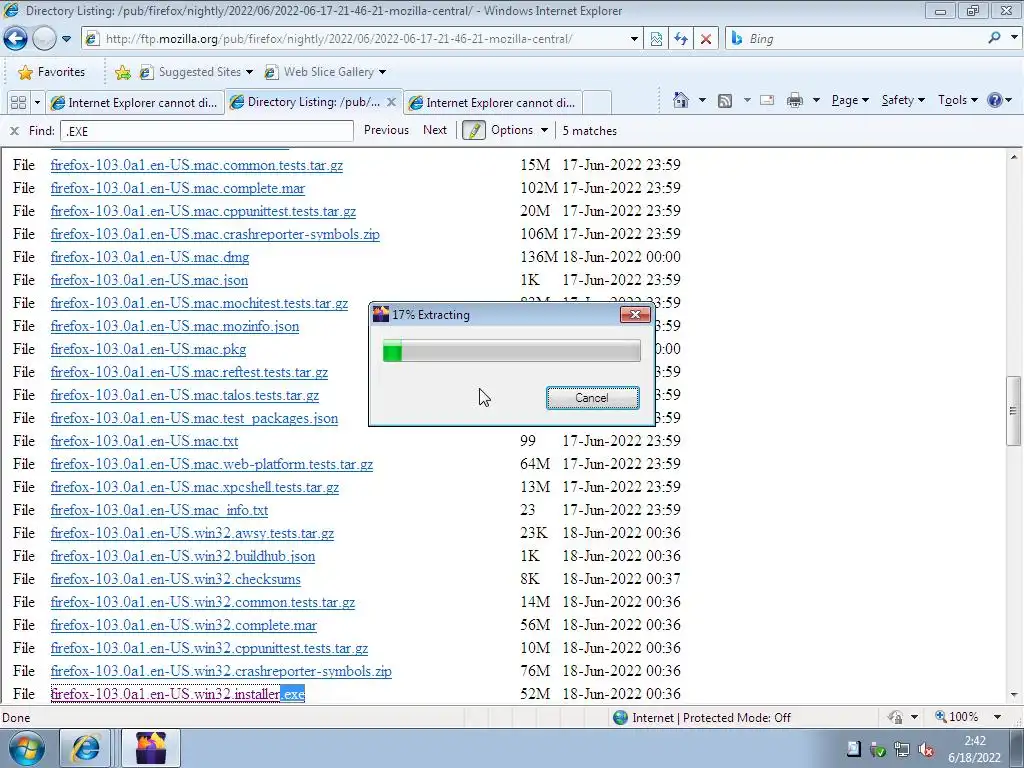Open firefox-103.0a1.en-US.mac_info.txt link
The width and height of the screenshot is (1024, 768).
click(159, 510)
